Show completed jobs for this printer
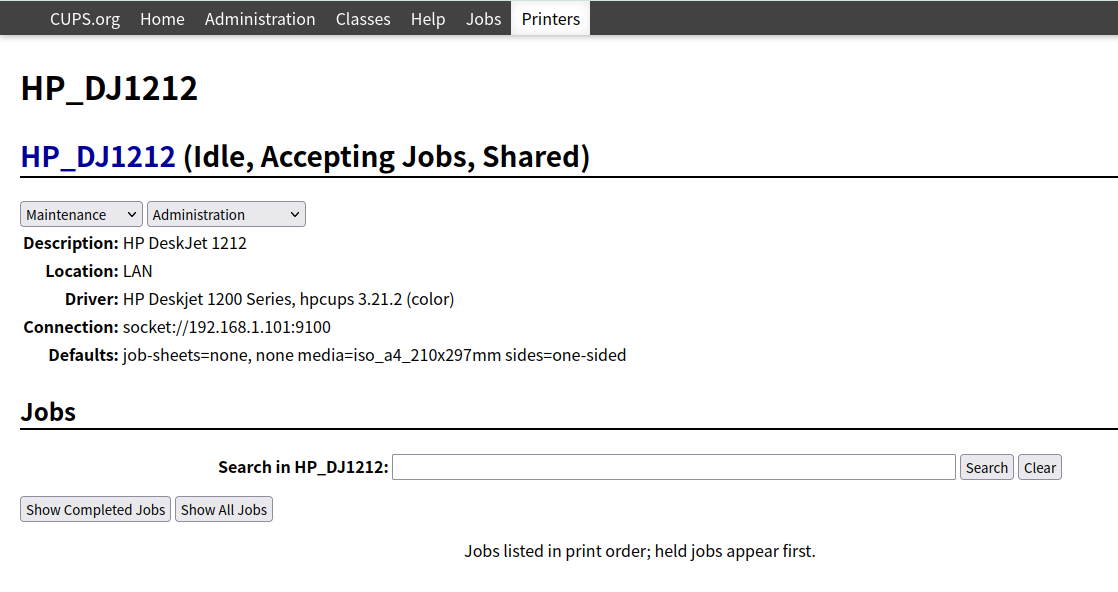 [x=95, y=510]
